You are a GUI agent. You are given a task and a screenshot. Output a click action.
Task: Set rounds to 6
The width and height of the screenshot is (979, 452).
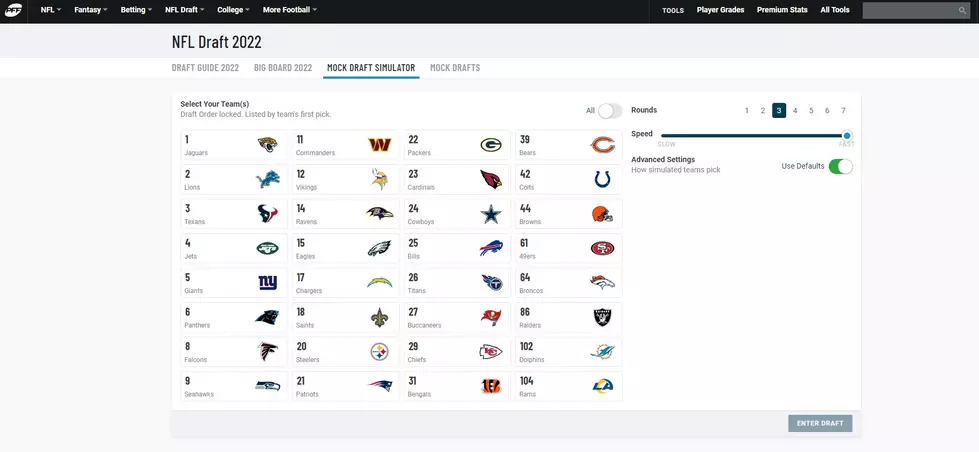[x=827, y=111]
